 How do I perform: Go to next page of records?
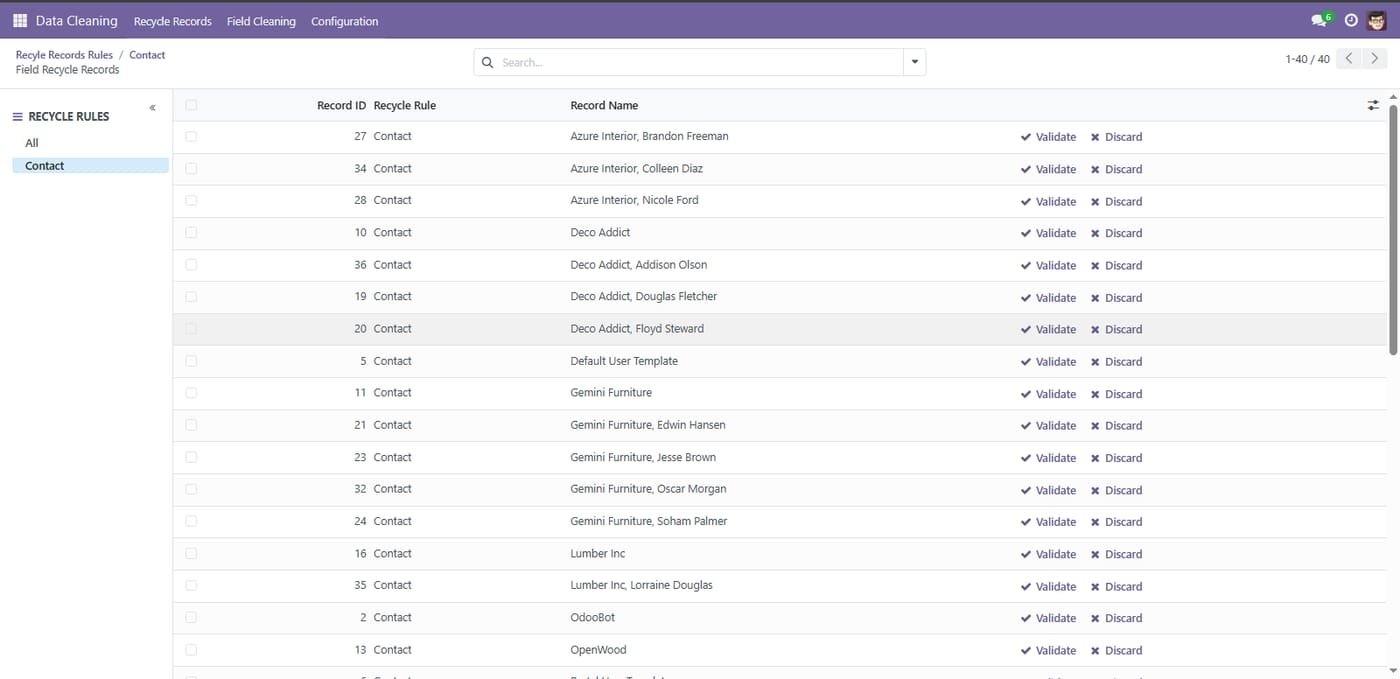coord(1375,59)
